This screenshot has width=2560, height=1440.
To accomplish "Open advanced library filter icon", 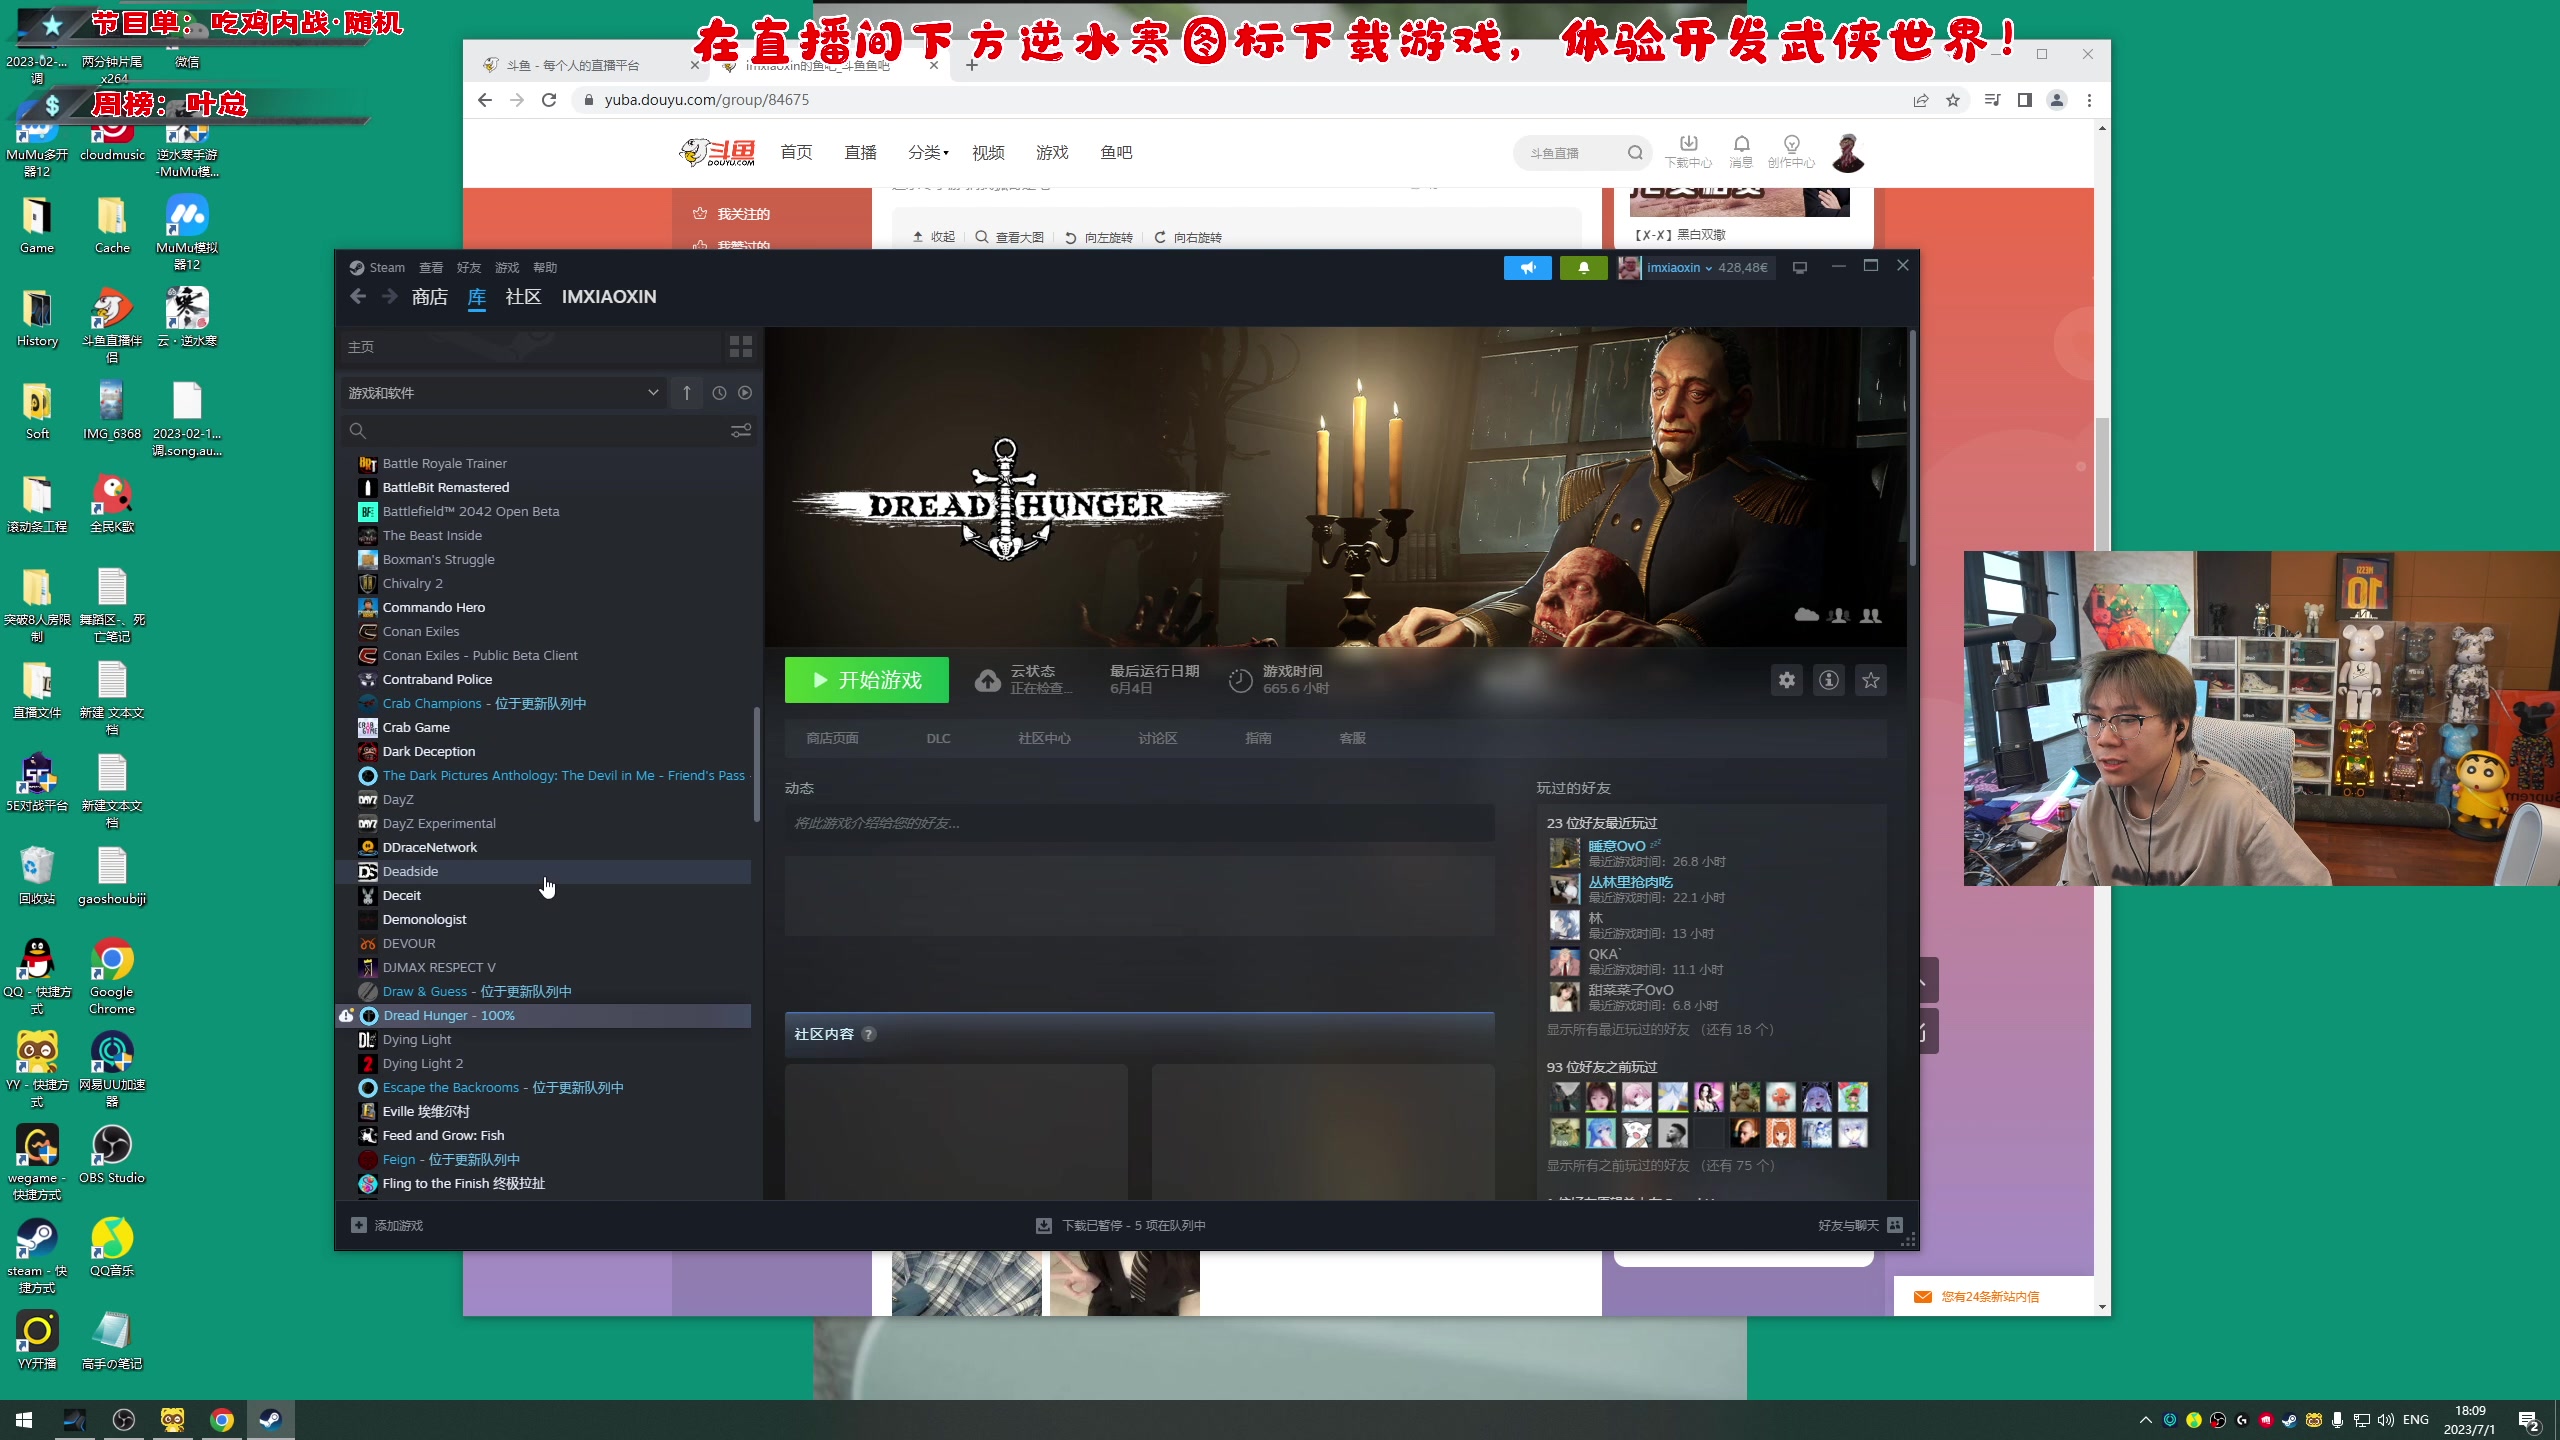I will click(x=741, y=431).
